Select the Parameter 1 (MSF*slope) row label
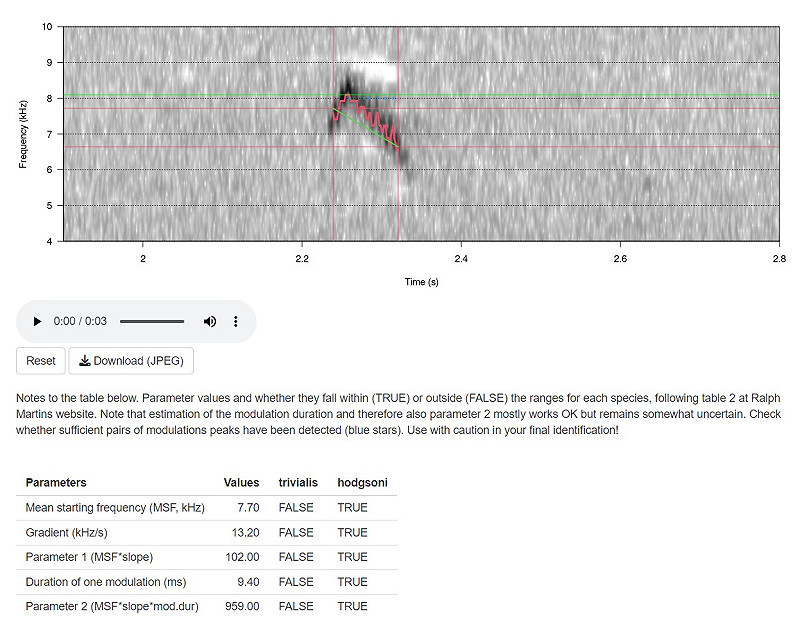 click(89, 557)
